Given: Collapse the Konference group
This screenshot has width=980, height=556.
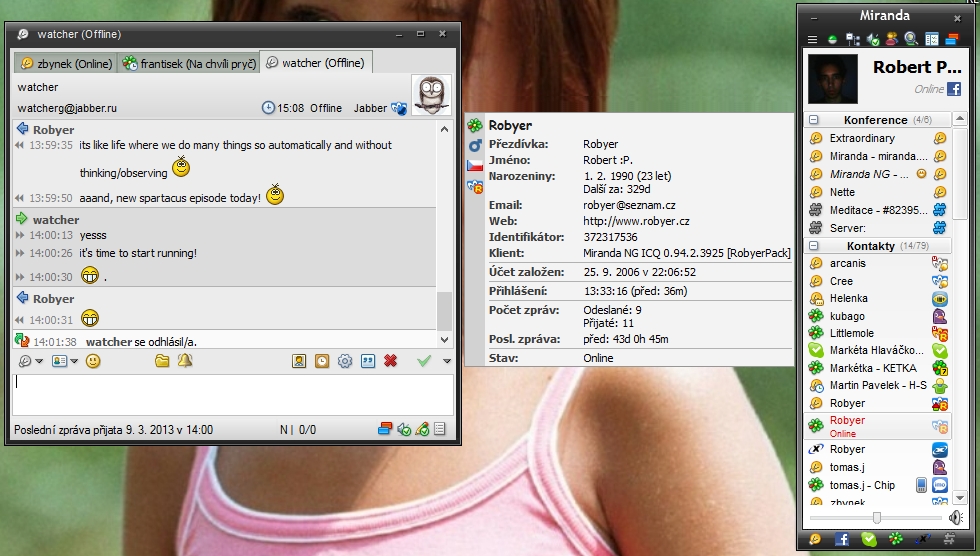Looking at the screenshot, I should click(814, 120).
